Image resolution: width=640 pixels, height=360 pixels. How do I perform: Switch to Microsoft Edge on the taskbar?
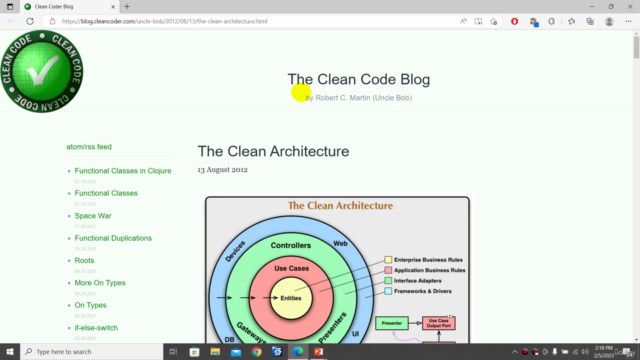298,351
